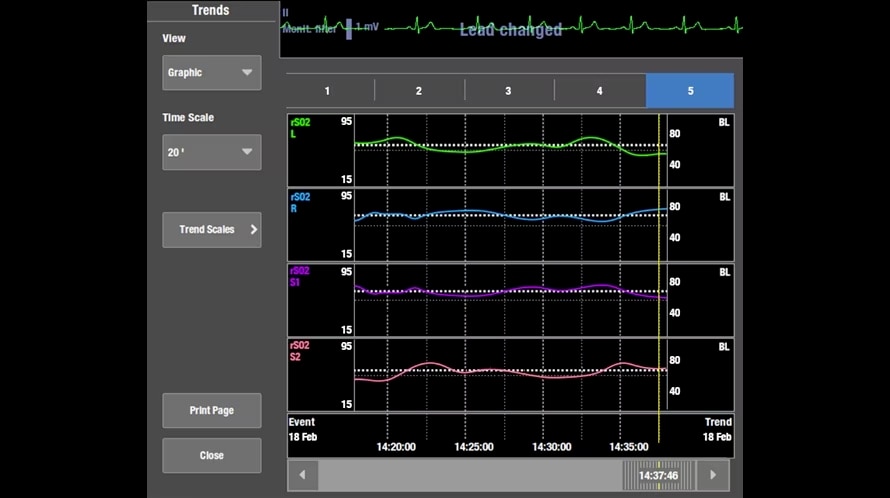Open the Time Scale dropdown showing 20'
The width and height of the screenshot is (890, 498).
click(211, 152)
